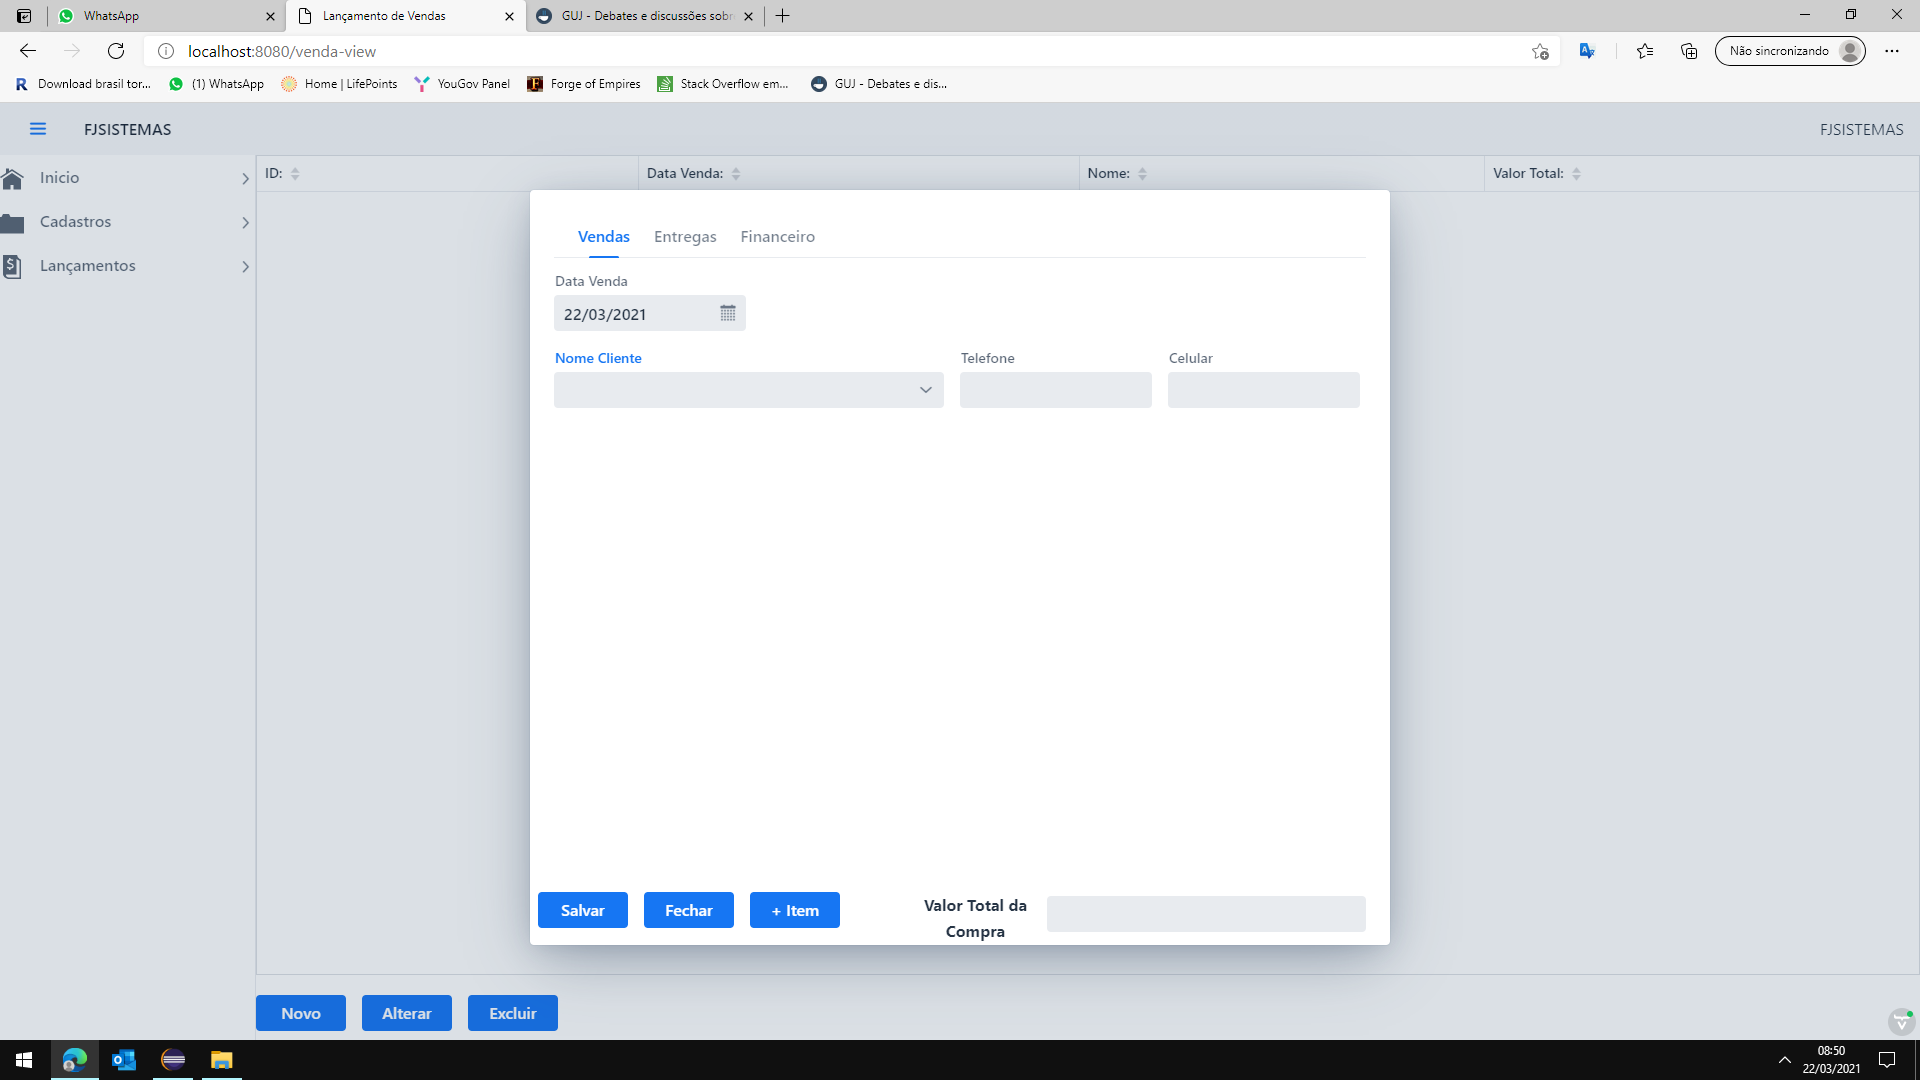Click the Telefone input field
The height and width of the screenshot is (1080, 1920).
[x=1055, y=390]
